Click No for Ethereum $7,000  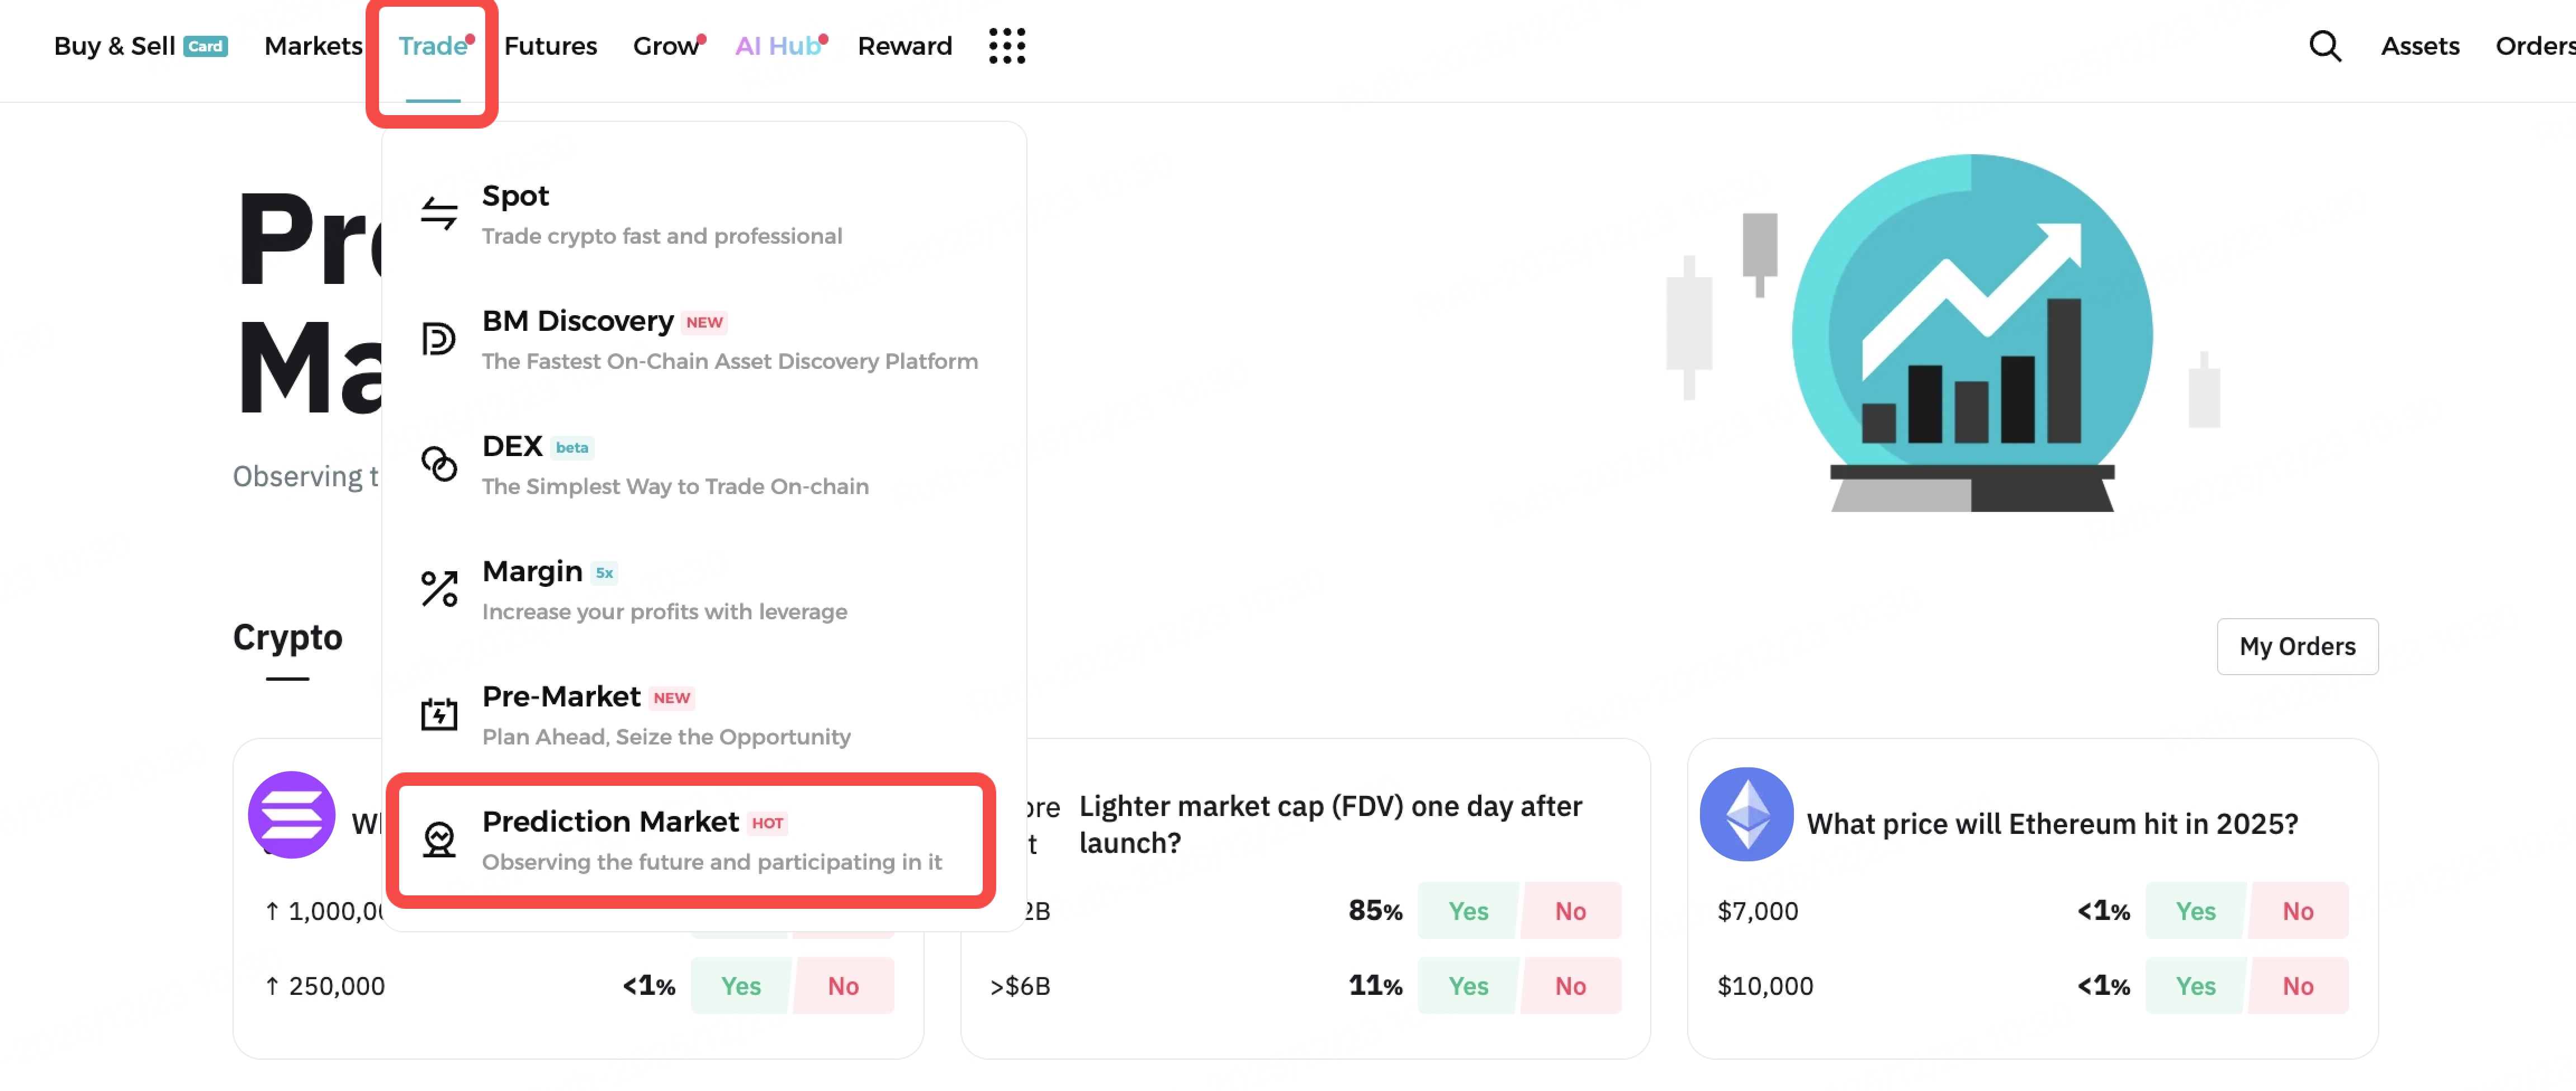(x=2298, y=910)
